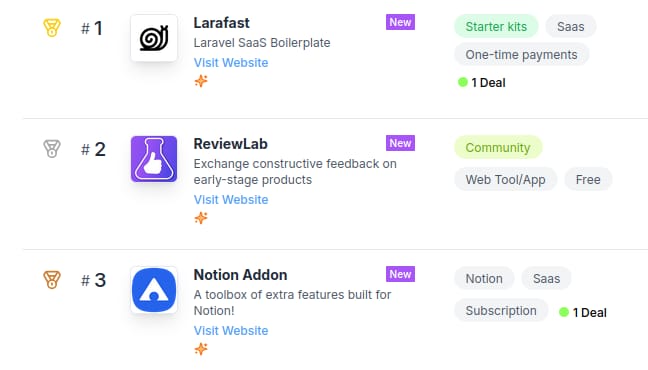Visit Website link for Larafast
This screenshot has height=370, width=648.
[231, 63]
